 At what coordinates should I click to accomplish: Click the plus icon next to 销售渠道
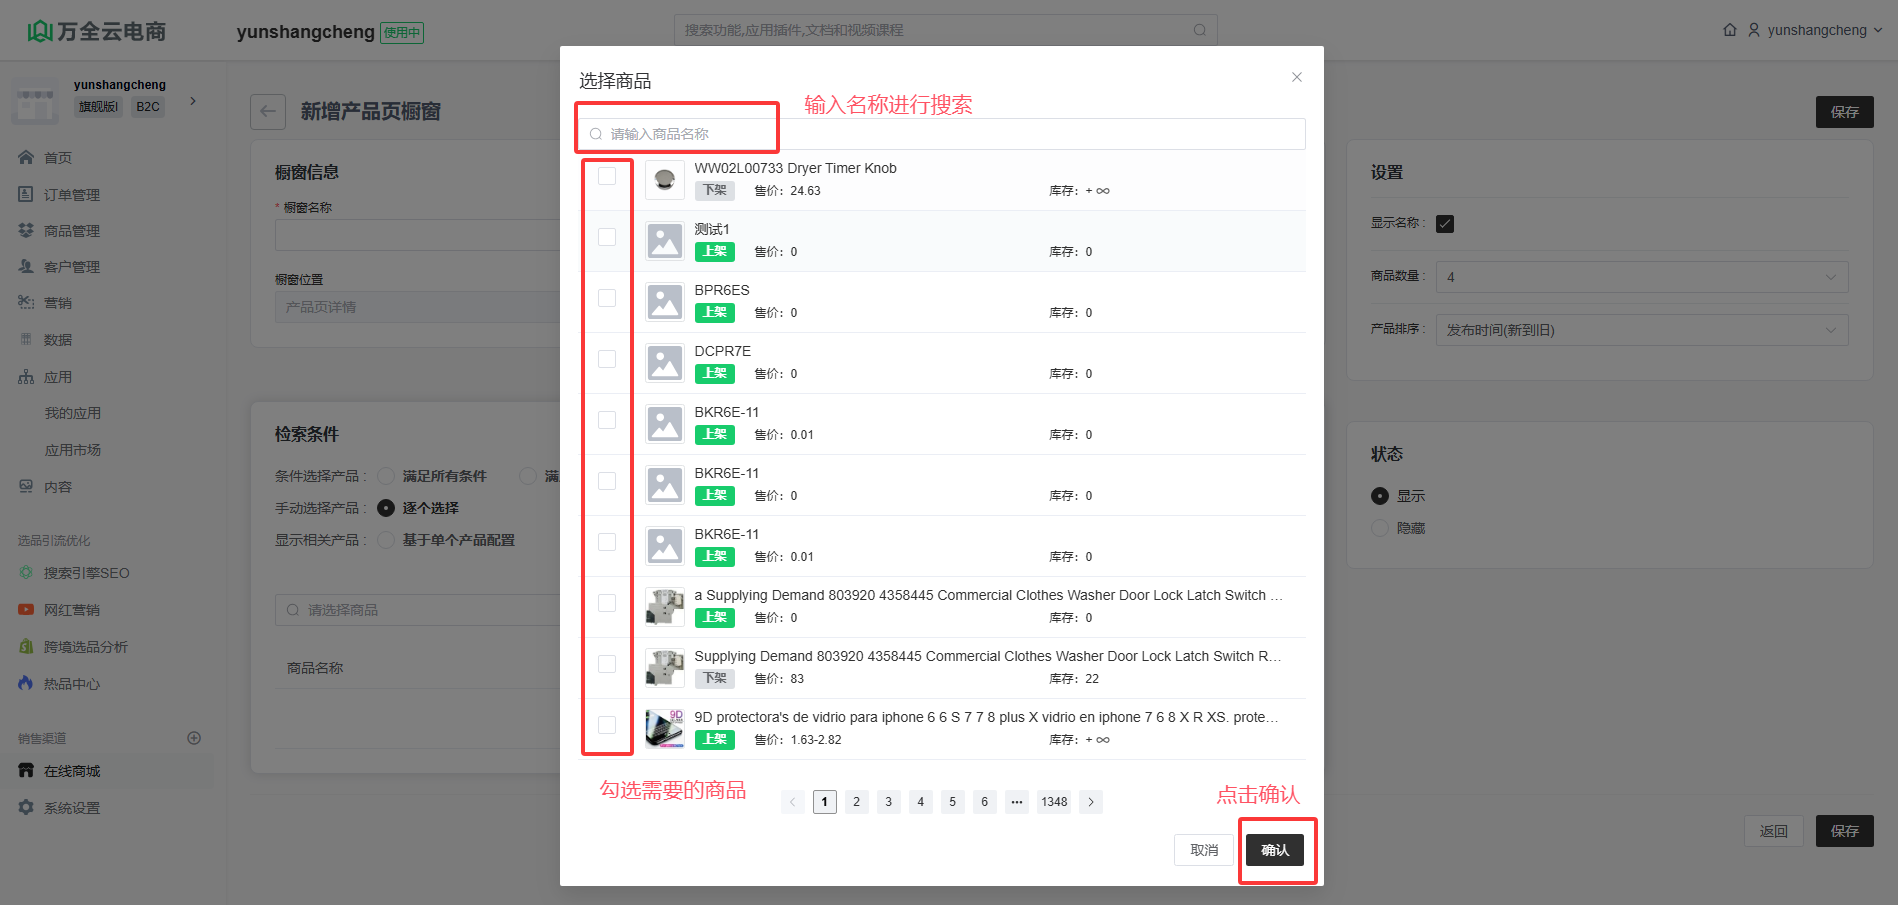194,738
